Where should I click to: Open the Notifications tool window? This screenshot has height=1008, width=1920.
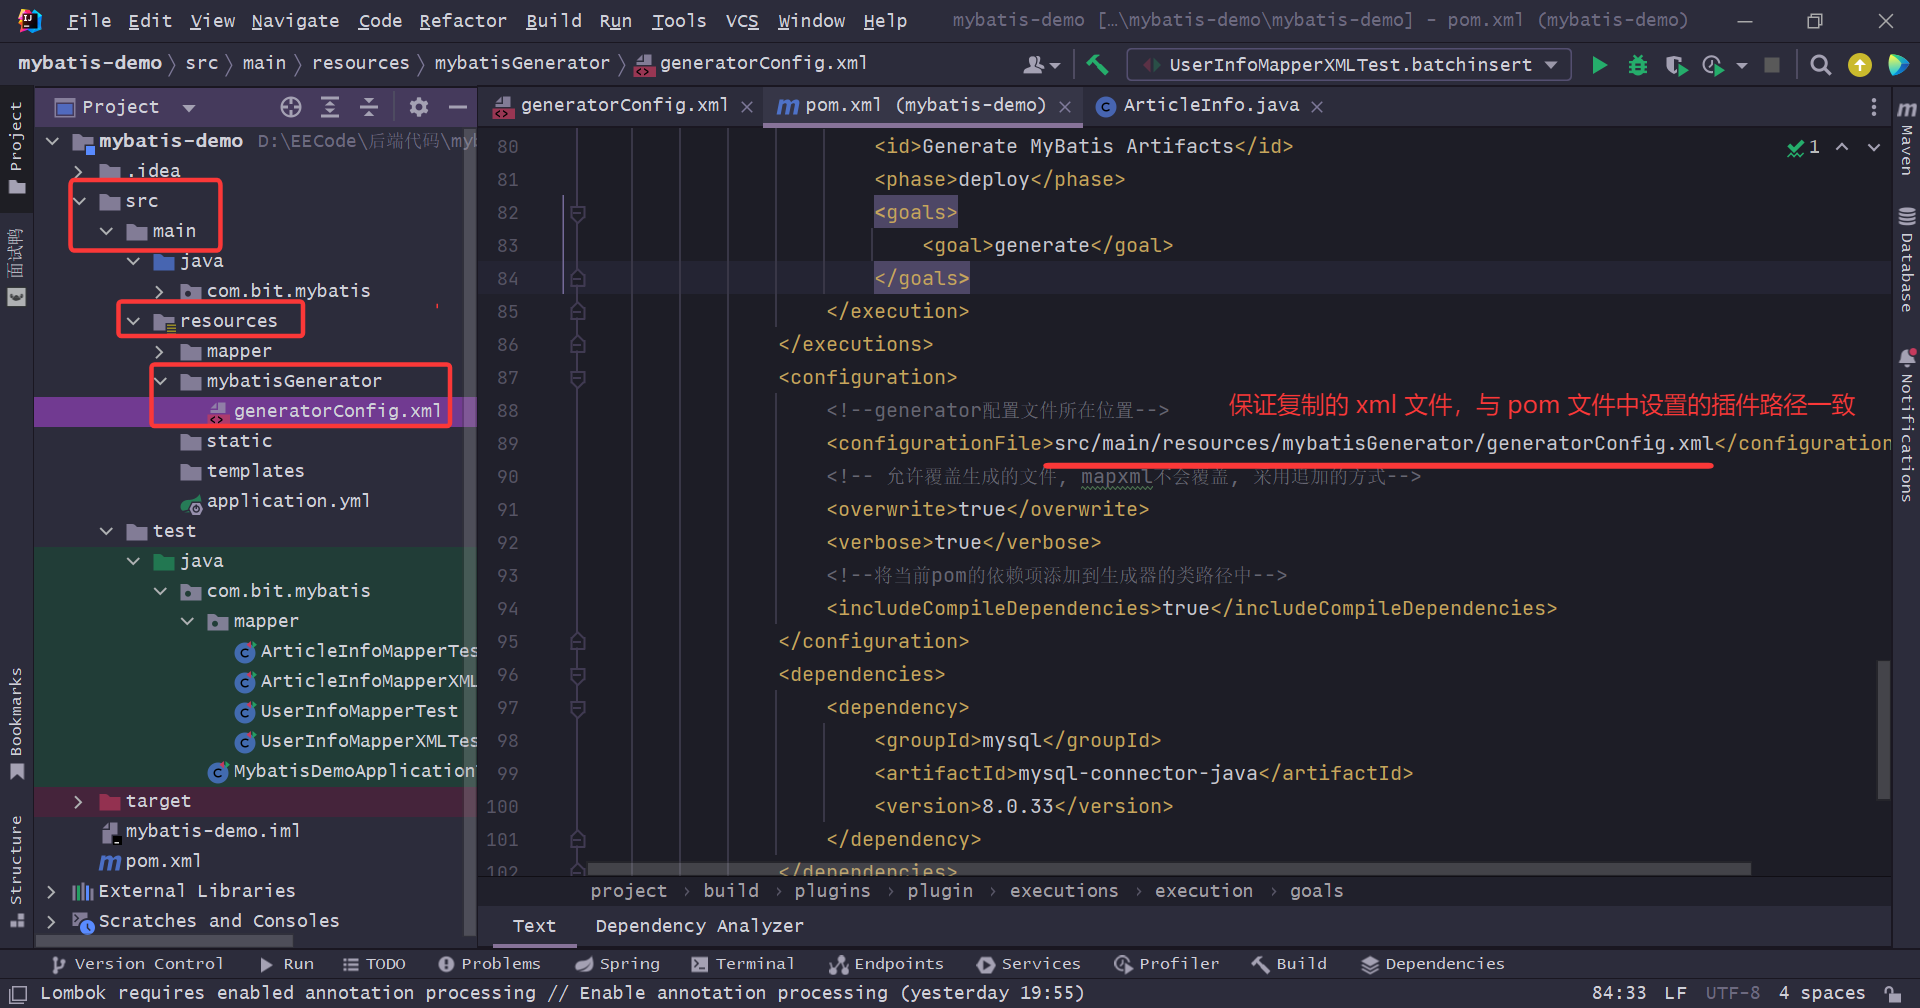pyautogui.click(x=1906, y=425)
